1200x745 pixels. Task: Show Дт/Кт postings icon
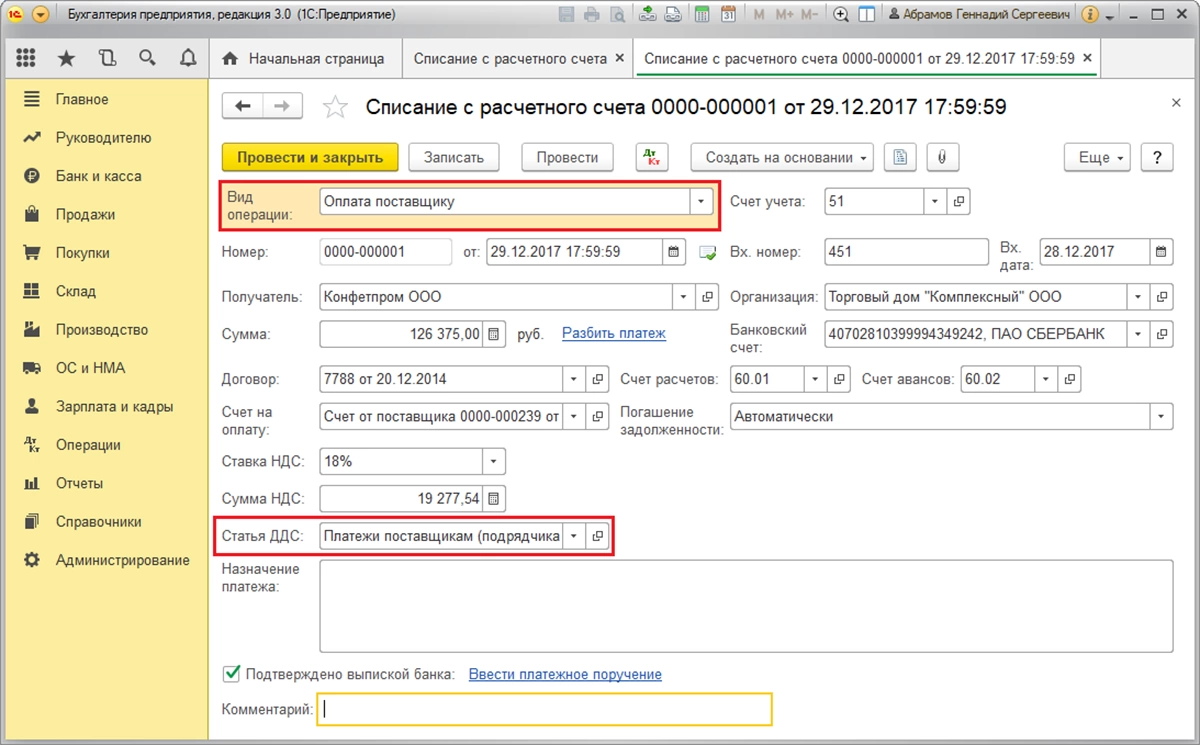(652, 157)
